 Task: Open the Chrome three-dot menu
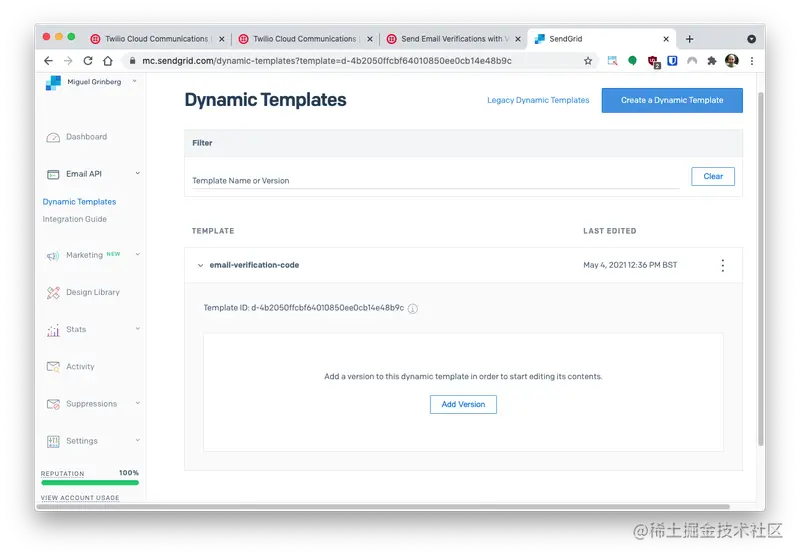coord(752,61)
